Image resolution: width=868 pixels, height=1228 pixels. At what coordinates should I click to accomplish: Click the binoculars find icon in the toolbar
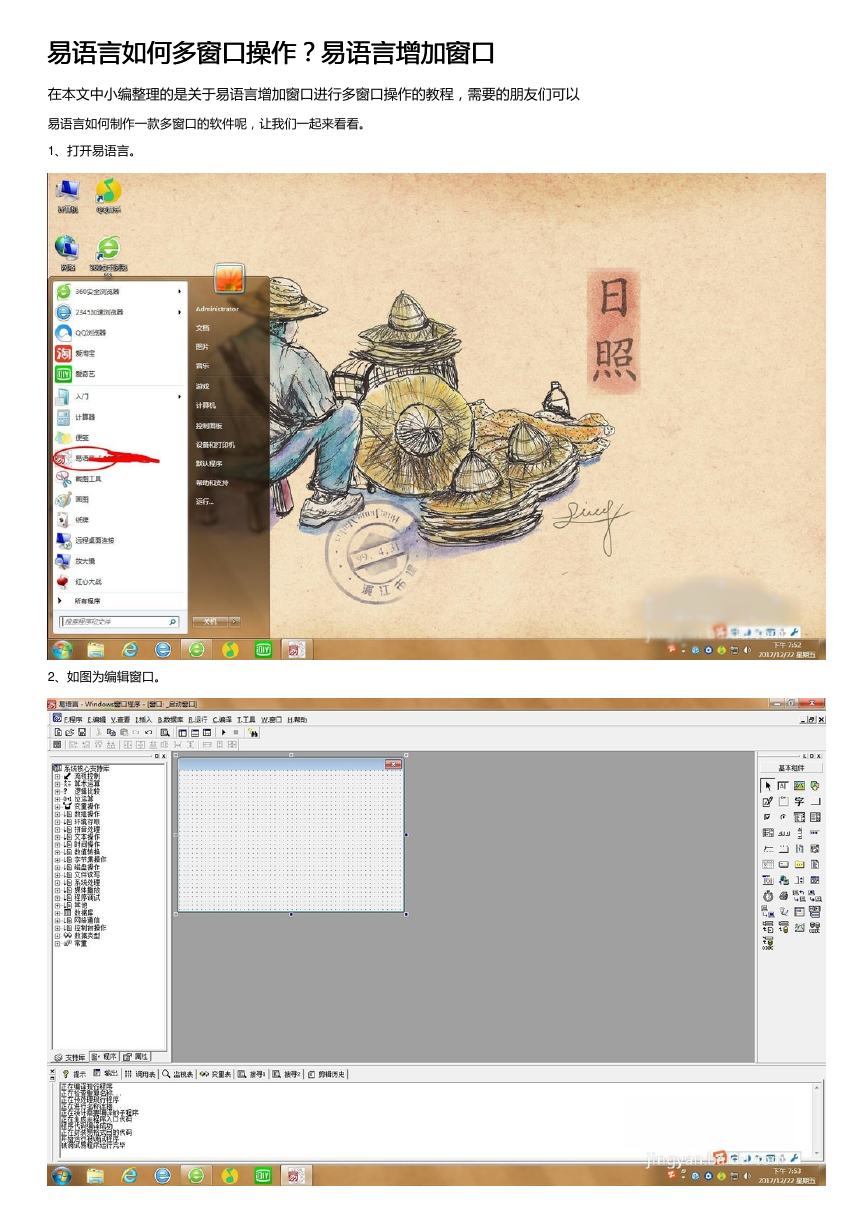click(254, 732)
